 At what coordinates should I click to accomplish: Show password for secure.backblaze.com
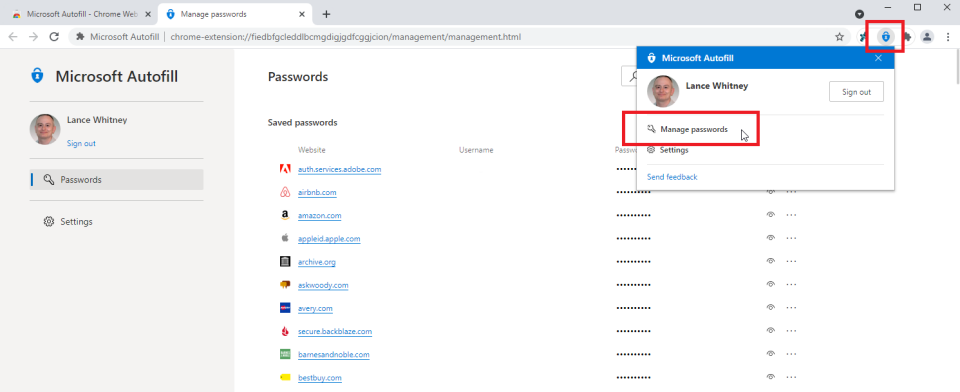(x=771, y=331)
